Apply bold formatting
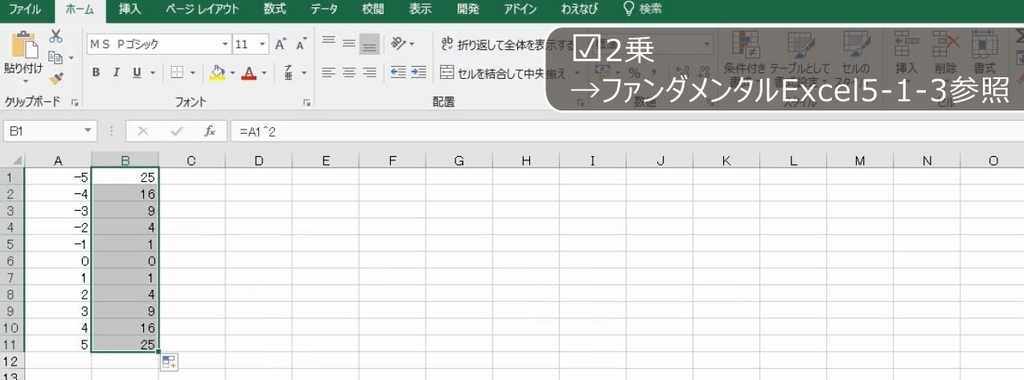Viewport: 1024px width, 380px height. (x=96, y=72)
